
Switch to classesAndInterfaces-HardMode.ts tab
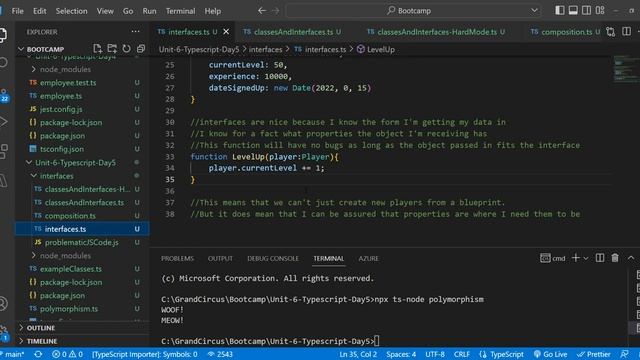[x=436, y=32]
